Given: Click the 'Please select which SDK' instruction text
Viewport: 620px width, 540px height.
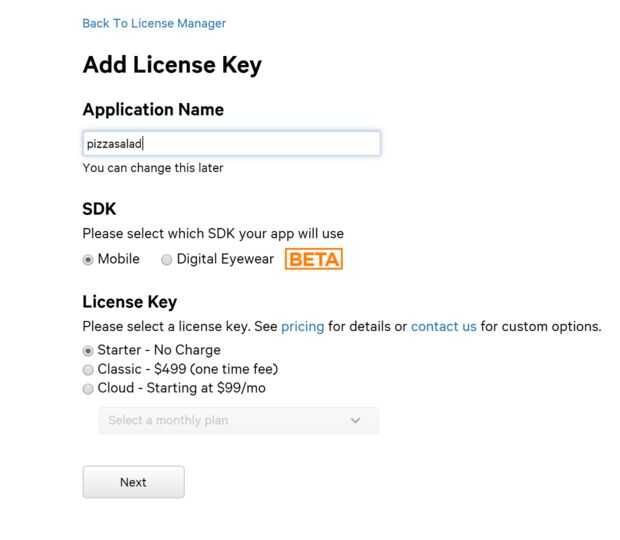Looking at the screenshot, I should (x=213, y=234).
